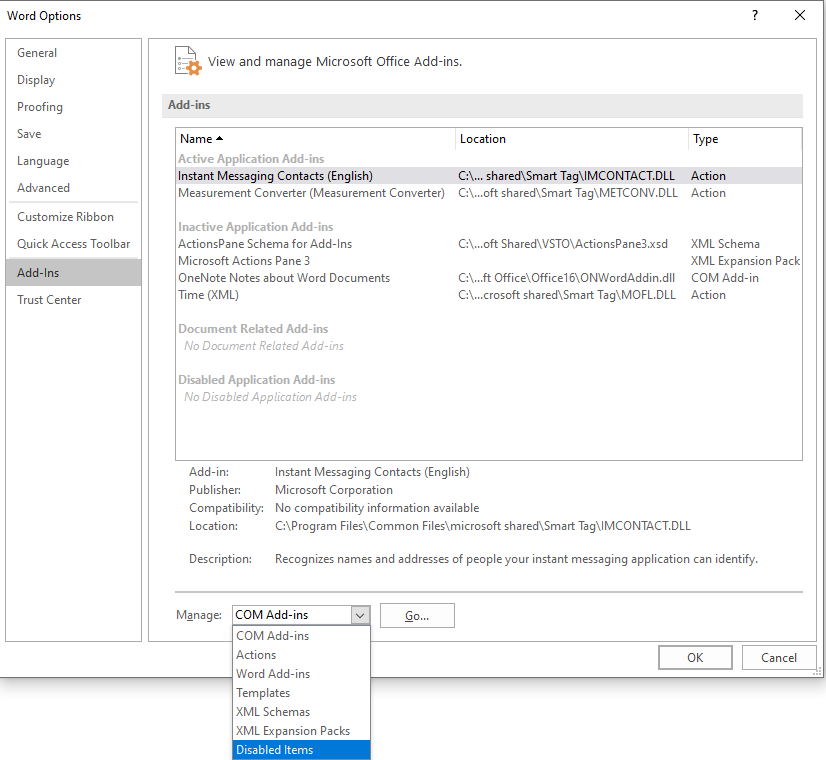826x760 pixels.
Task: Choose Actions from Manage list
Action: pyautogui.click(x=301, y=655)
